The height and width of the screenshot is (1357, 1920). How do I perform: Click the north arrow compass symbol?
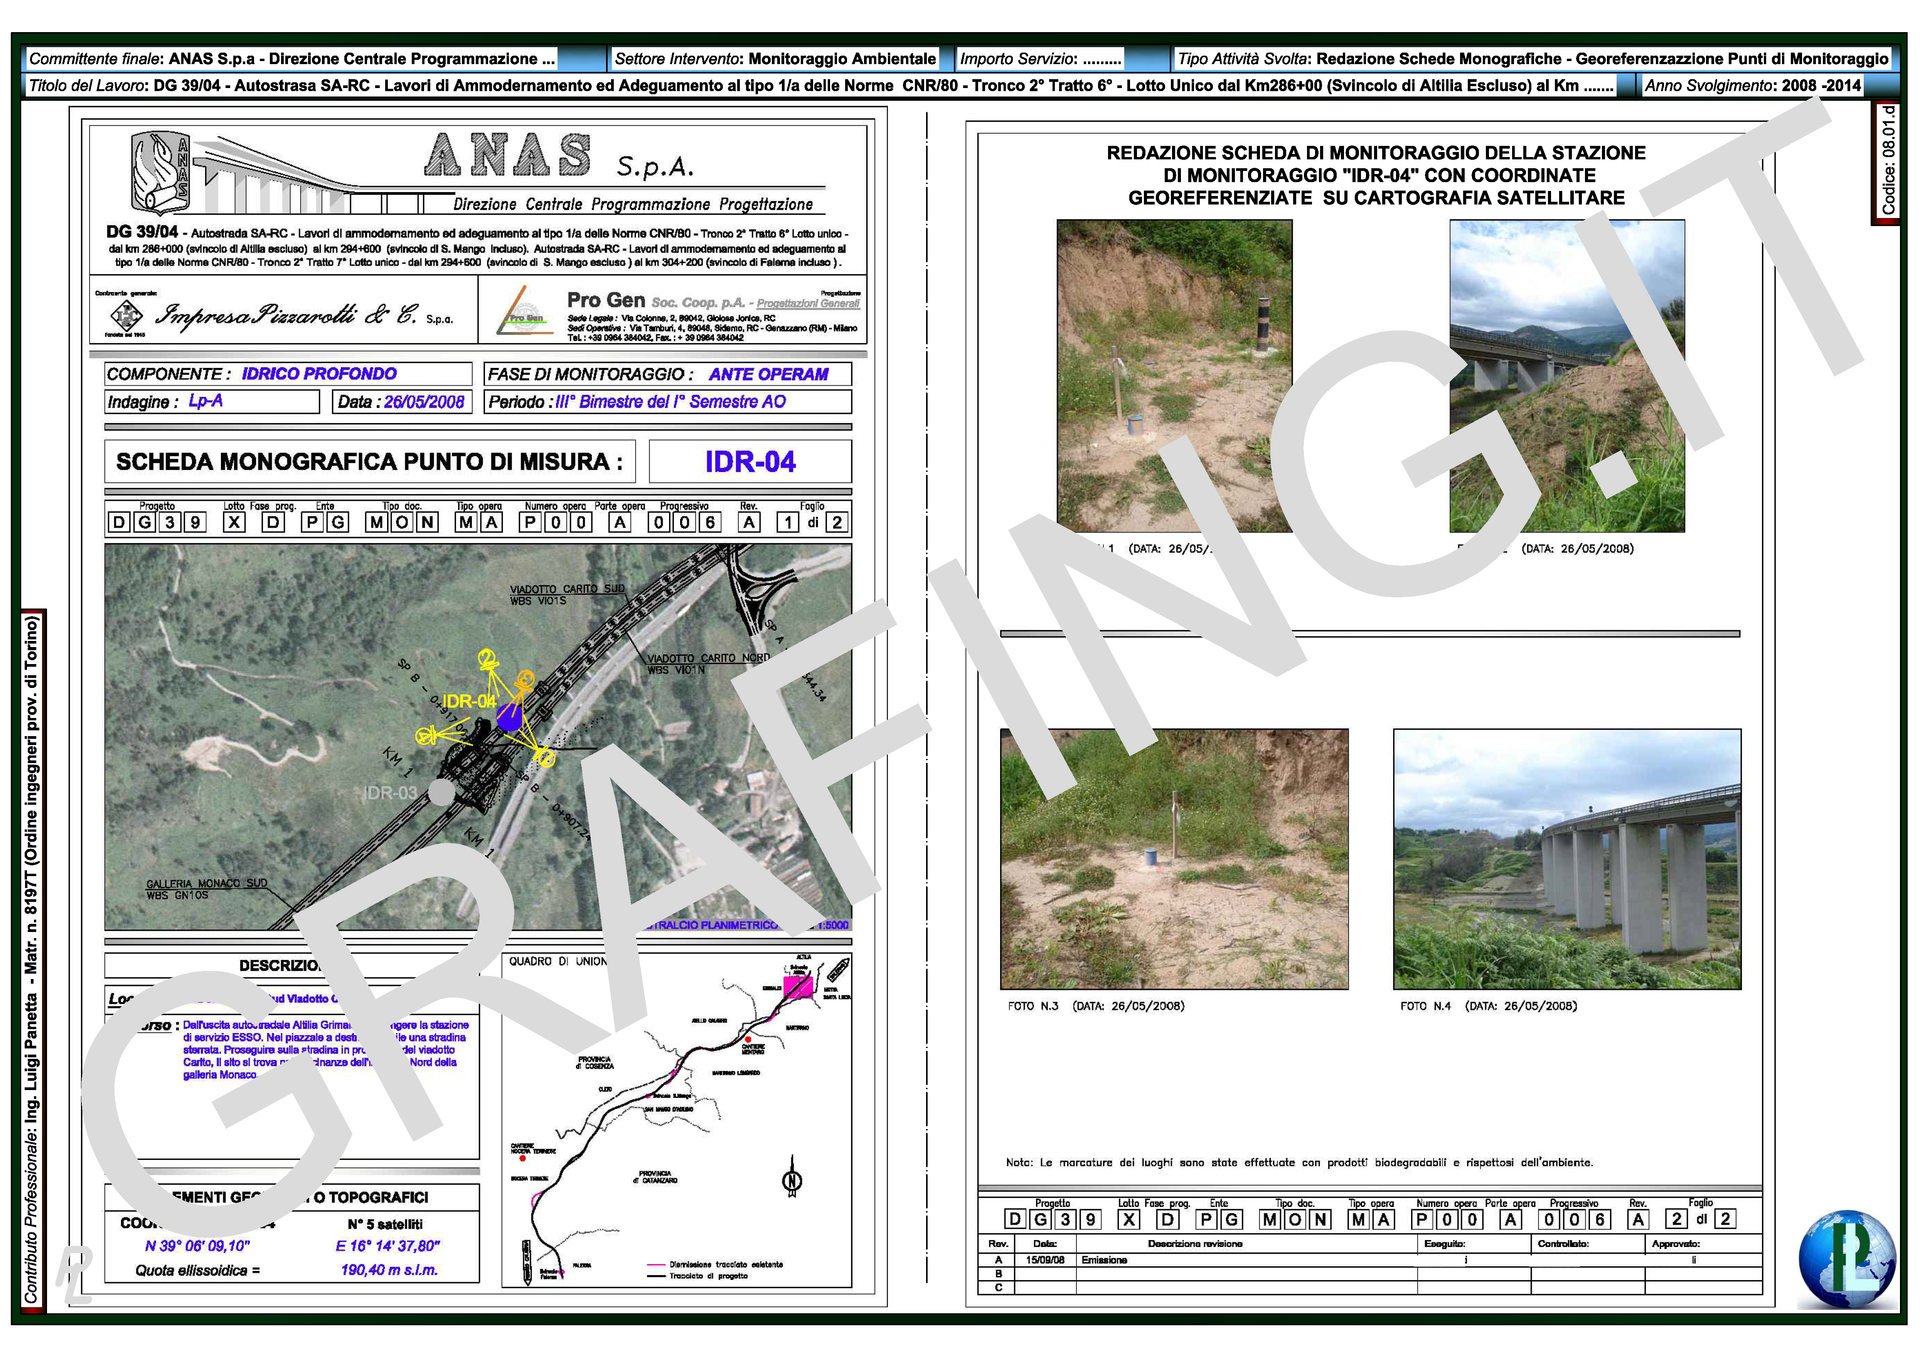tap(792, 1179)
